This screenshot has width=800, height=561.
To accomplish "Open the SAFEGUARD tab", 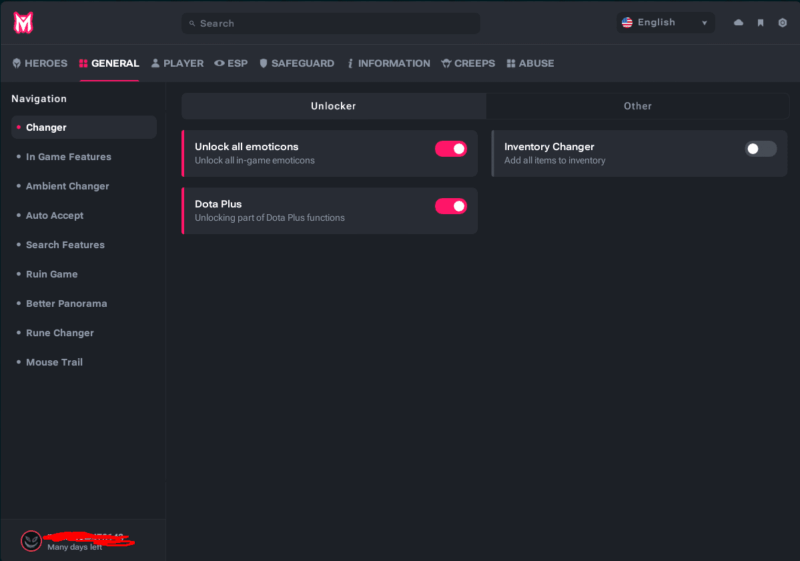I will click(x=297, y=63).
